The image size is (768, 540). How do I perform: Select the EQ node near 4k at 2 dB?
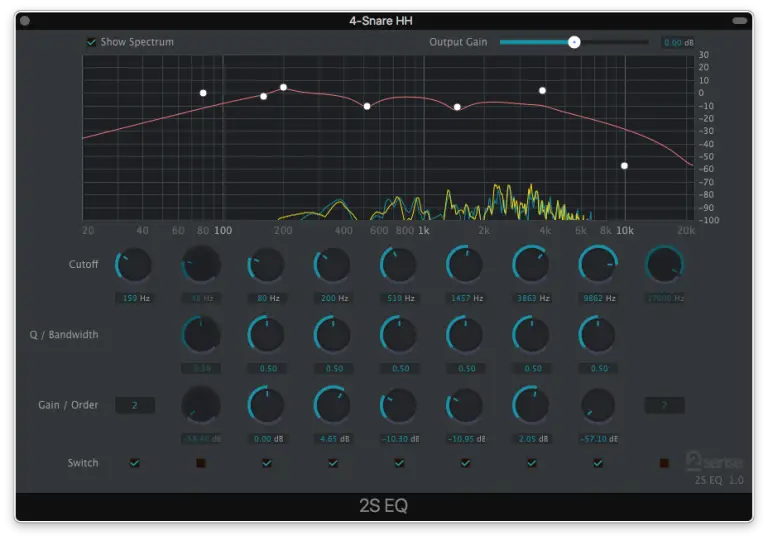(x=542, y=90)
